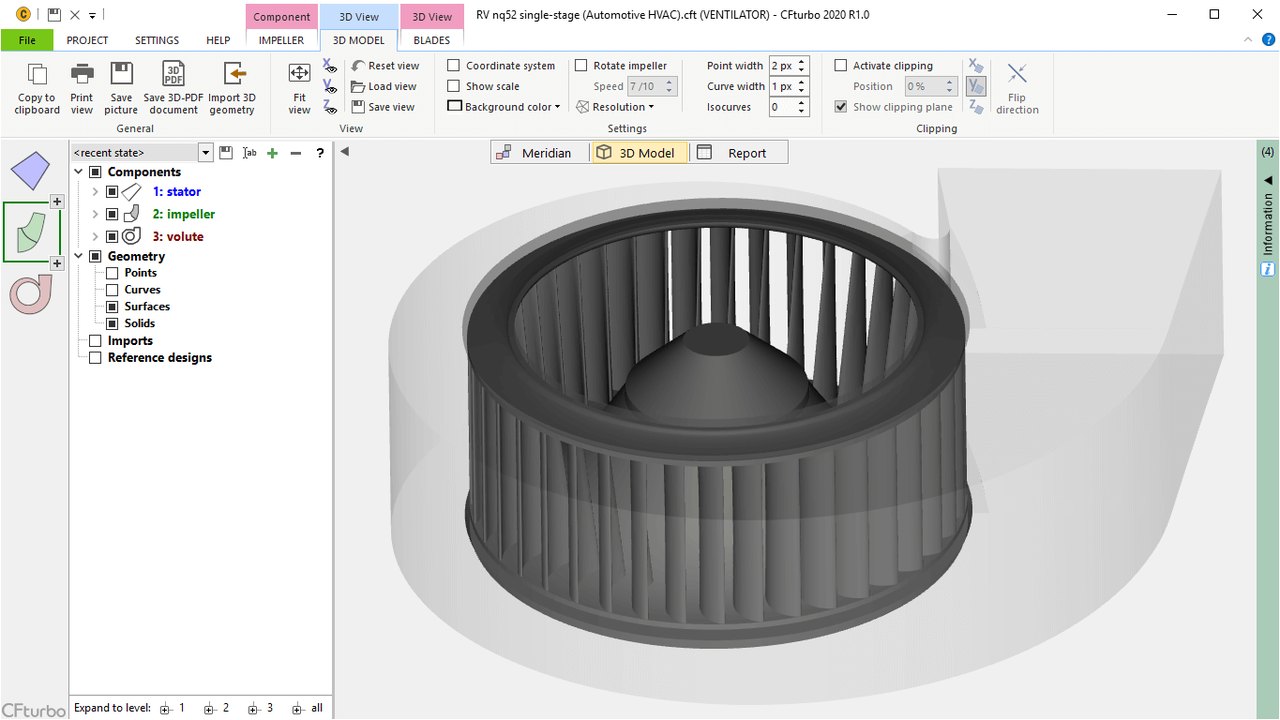
Task: Expand tree to level 2
Action: (x=217, y=708)
